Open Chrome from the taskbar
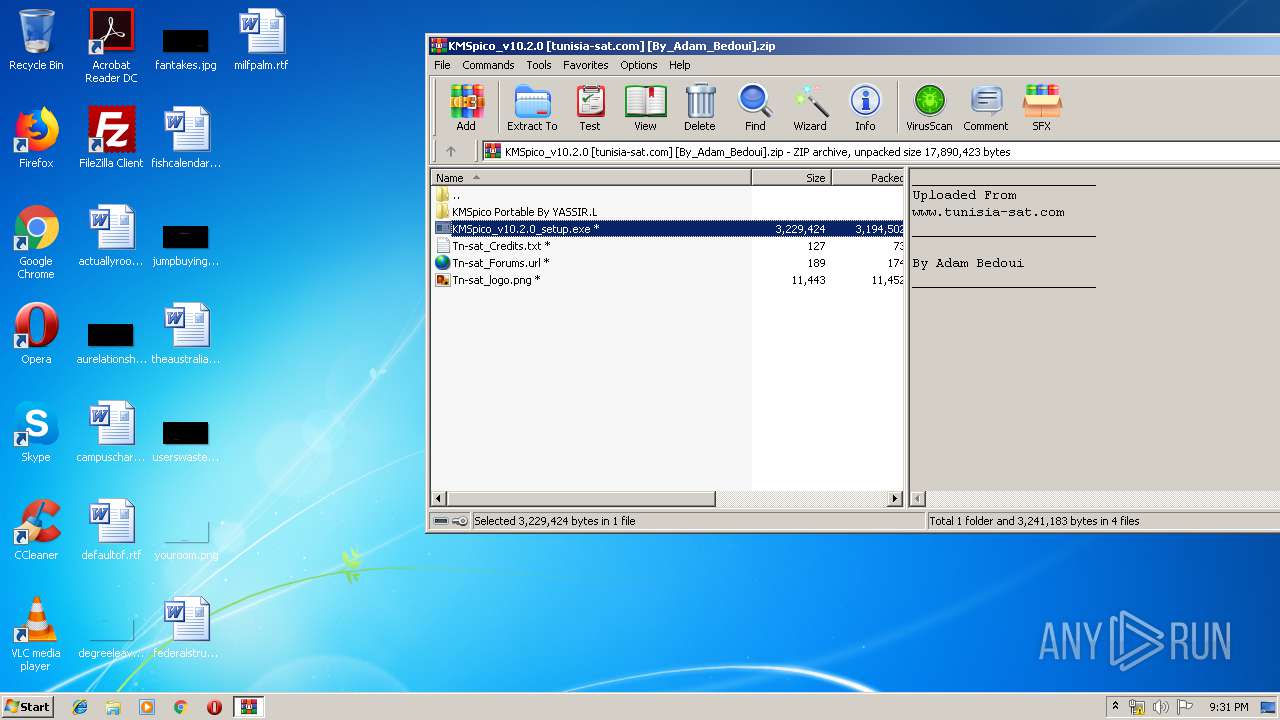The height and width of the screenshot is (720, 1280). pos(181,707)
